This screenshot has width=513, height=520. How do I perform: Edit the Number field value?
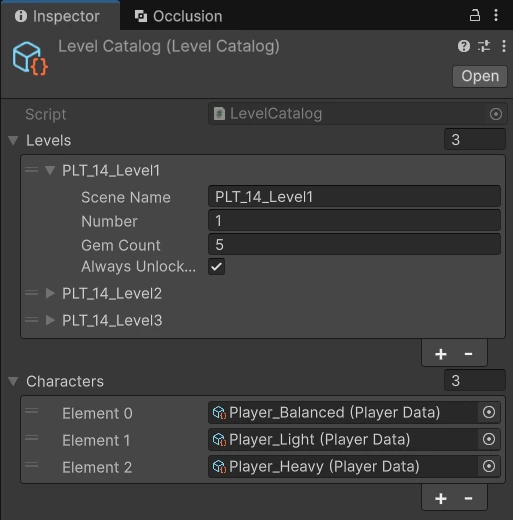coord(354,221)
